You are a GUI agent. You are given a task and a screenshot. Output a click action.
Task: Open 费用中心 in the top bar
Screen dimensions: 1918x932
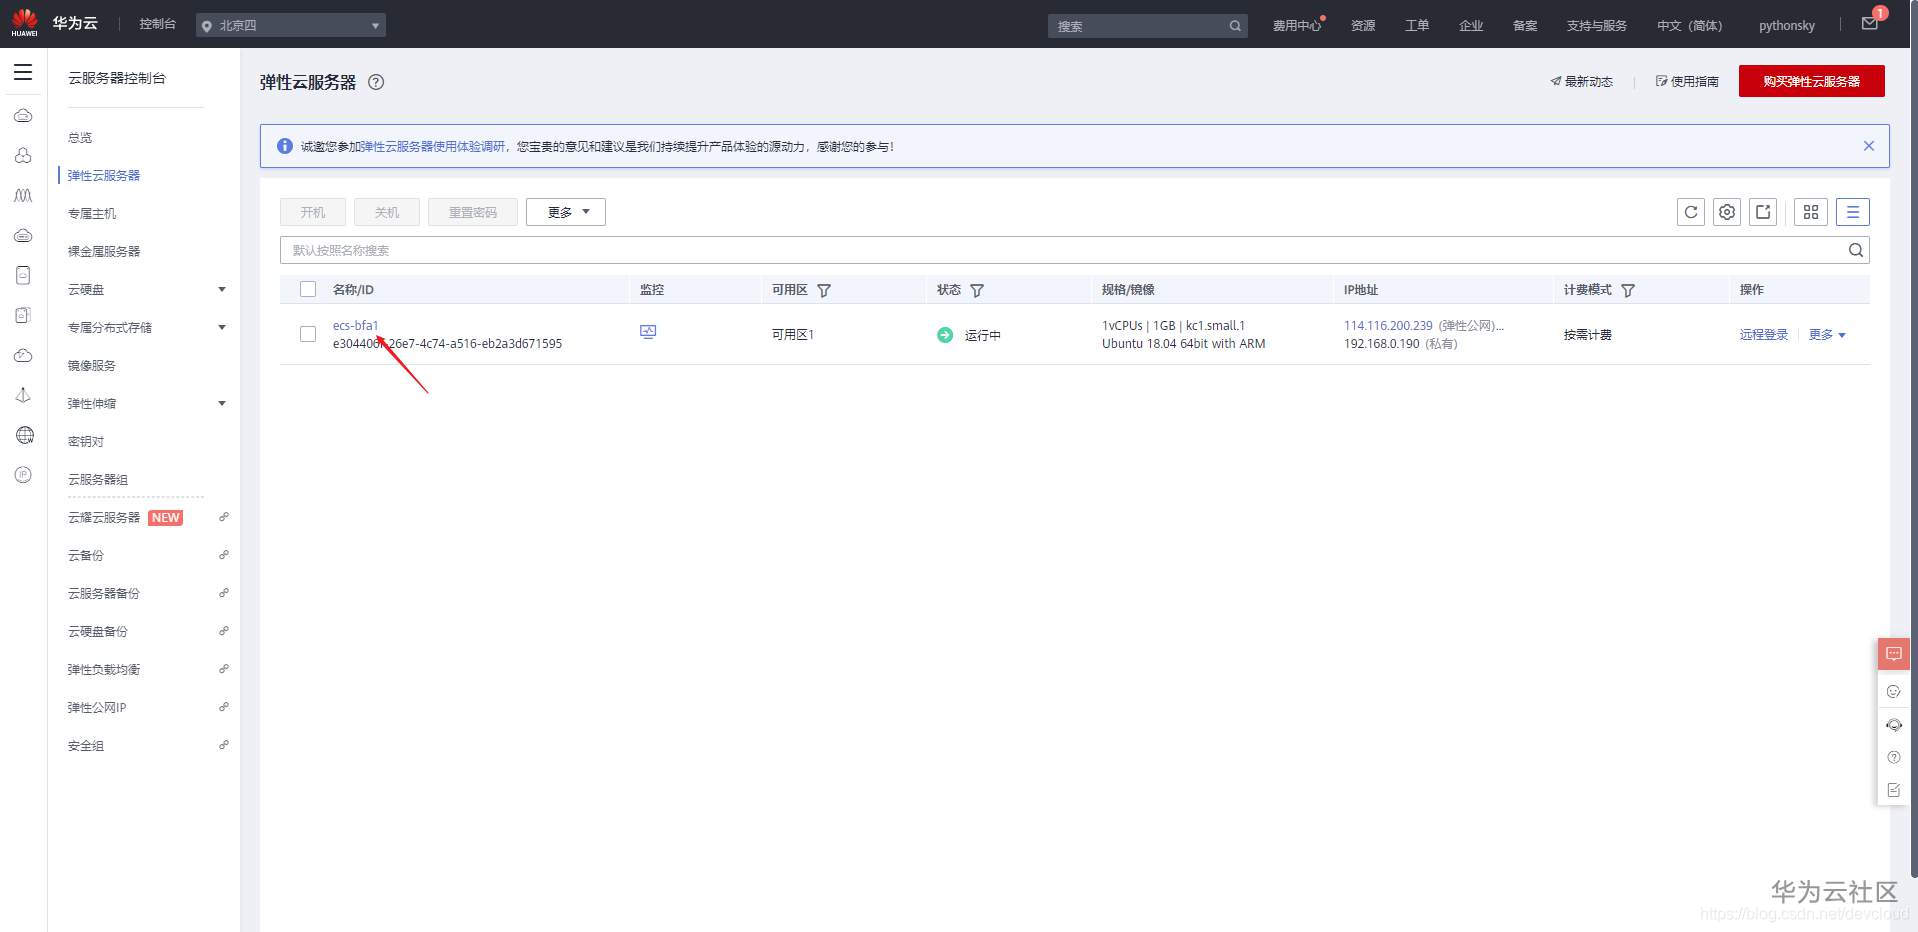[1297, 25]
